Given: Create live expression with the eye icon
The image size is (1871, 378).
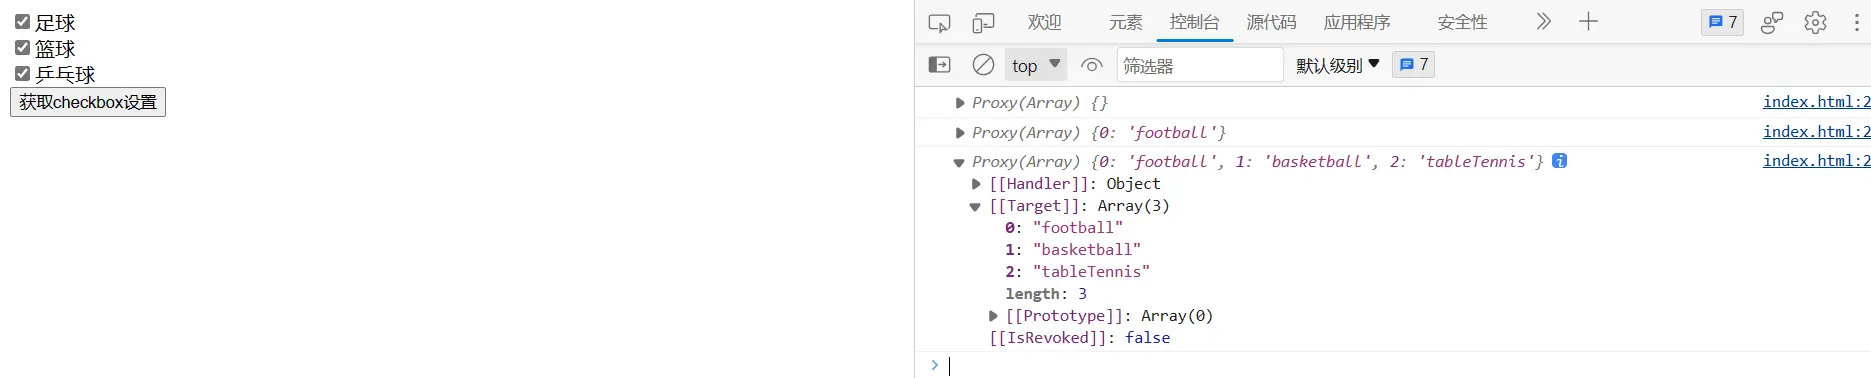Looking at the screenshot, I should click(x=1092, y=65).
